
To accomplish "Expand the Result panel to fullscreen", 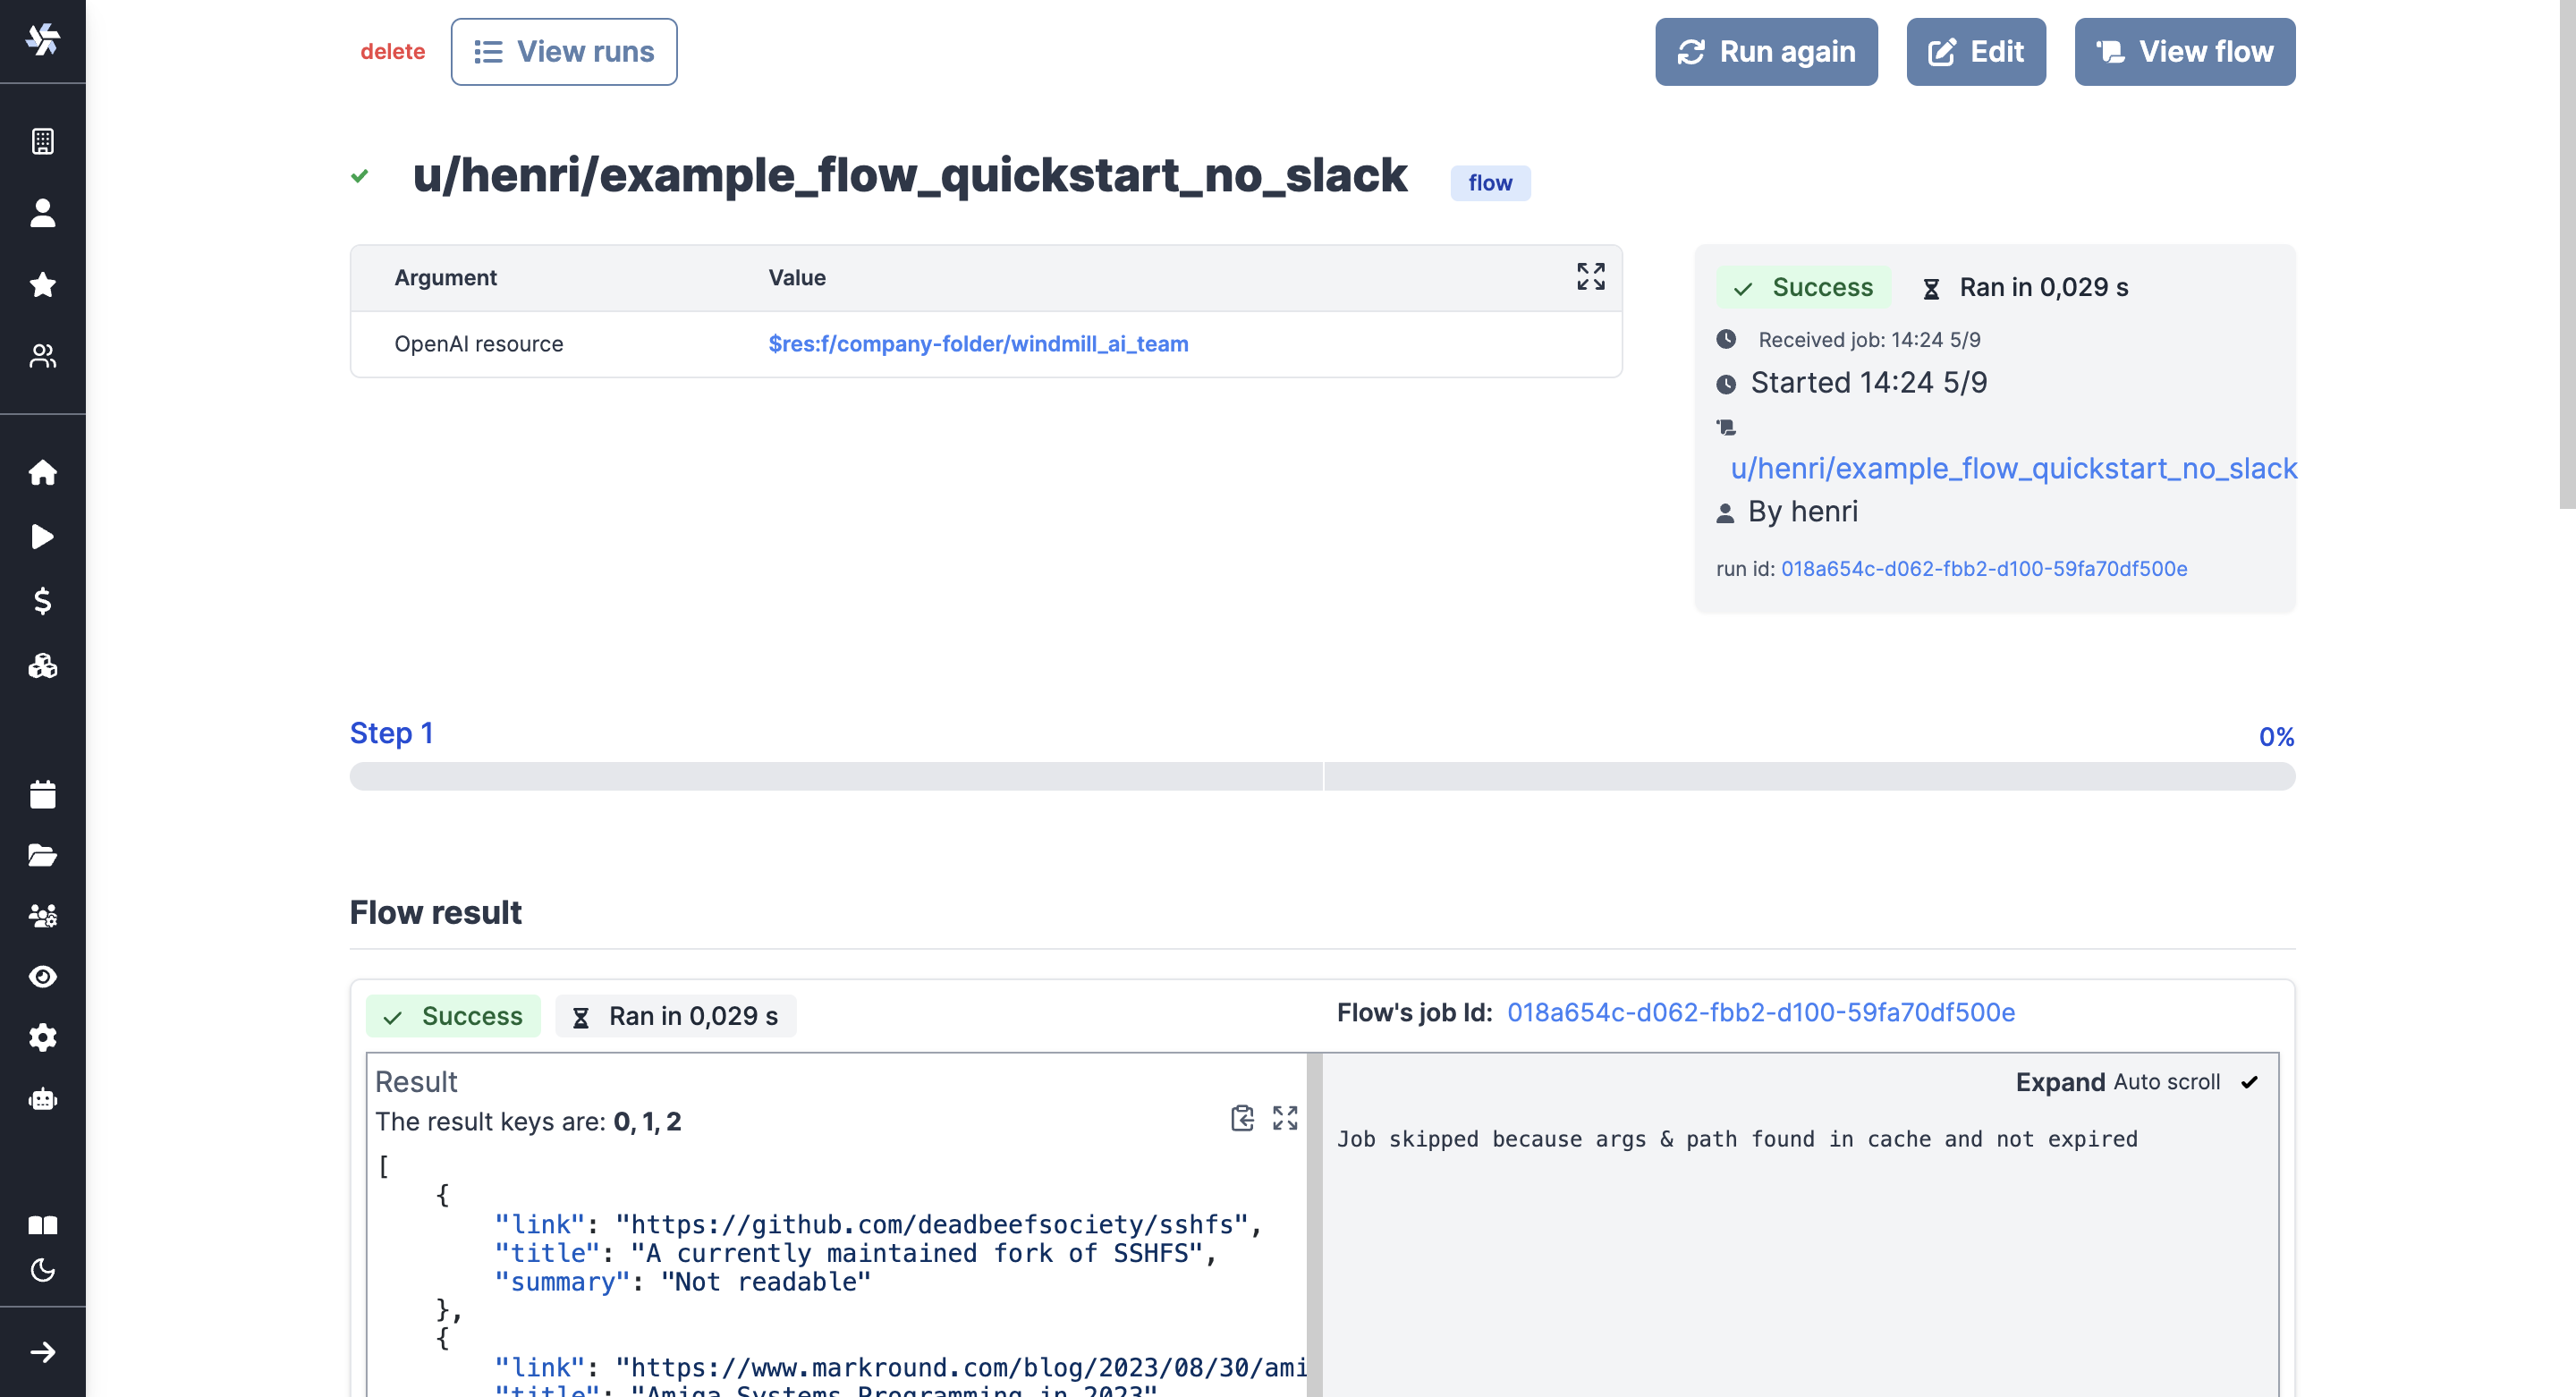I will point(1285,1118).
